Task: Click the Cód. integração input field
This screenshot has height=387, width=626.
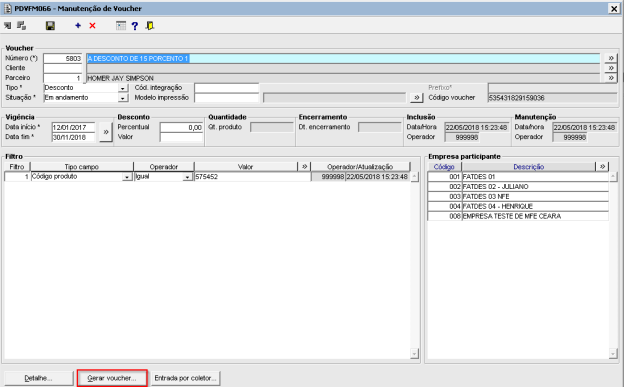Action: tap(226, 88)
